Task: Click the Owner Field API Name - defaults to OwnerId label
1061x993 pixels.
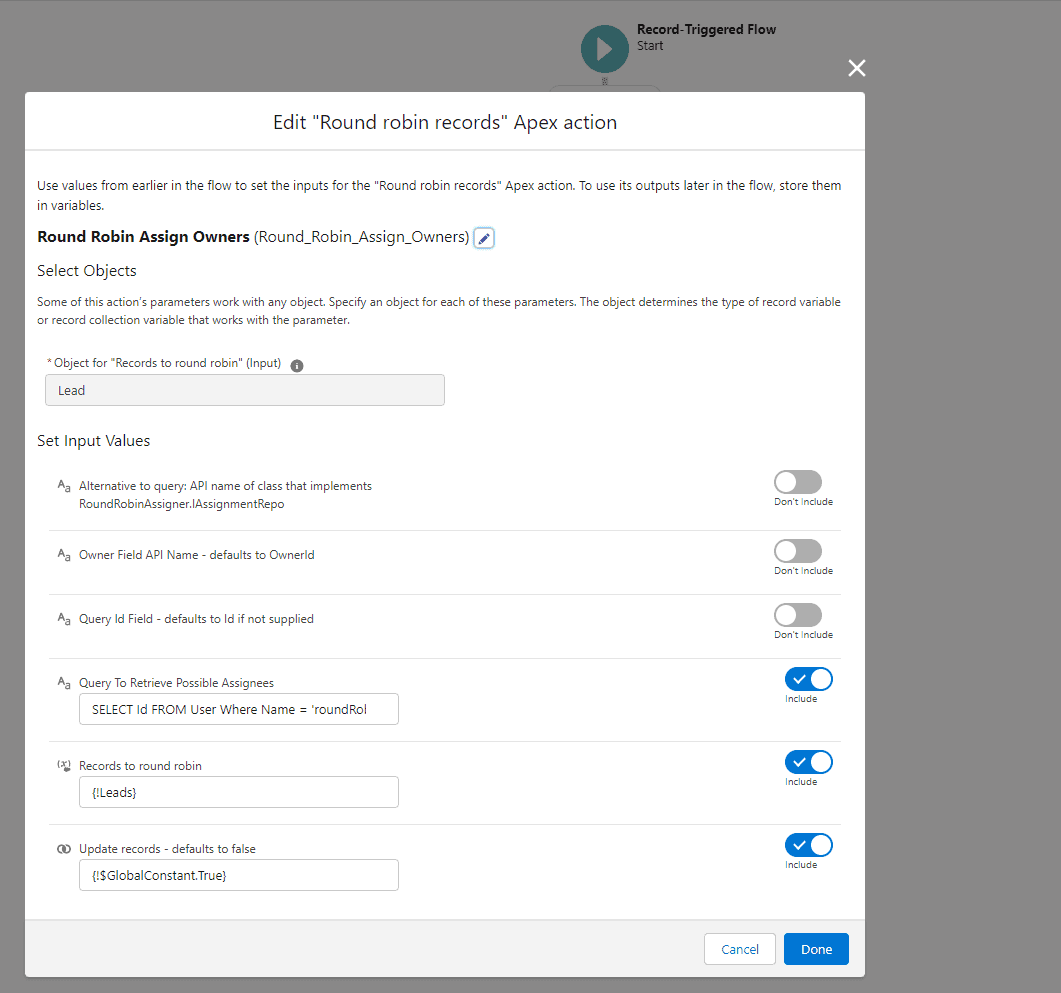Action: coord(197,555)
